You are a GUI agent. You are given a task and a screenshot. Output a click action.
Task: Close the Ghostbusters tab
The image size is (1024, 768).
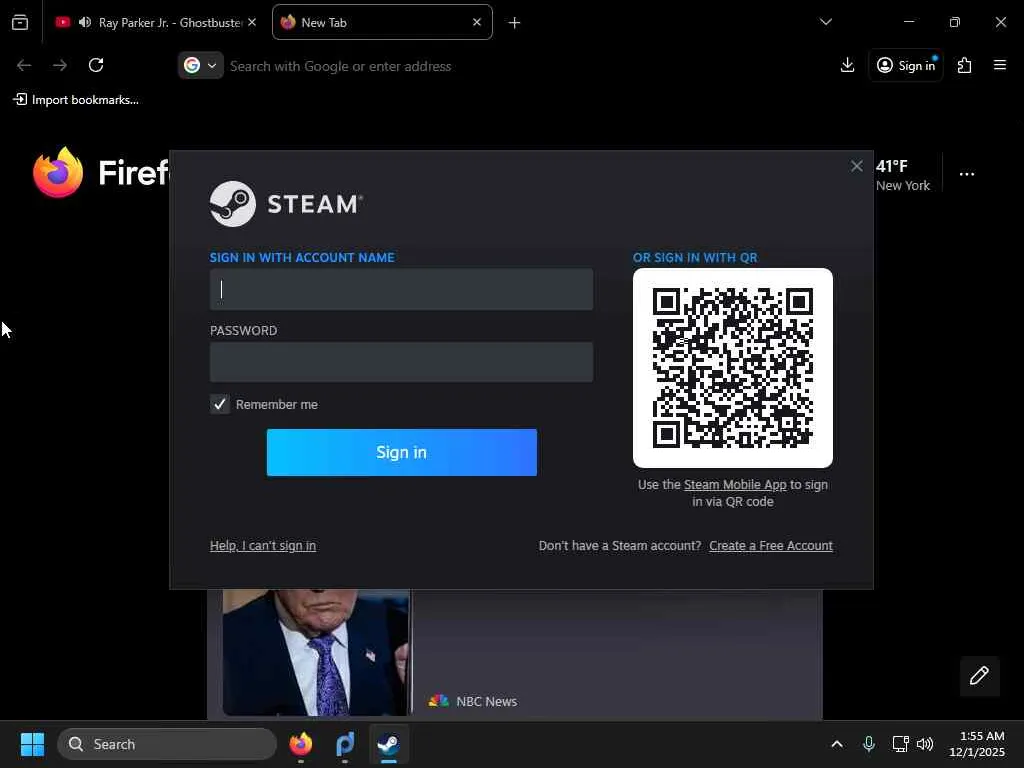tap(252, 22)
